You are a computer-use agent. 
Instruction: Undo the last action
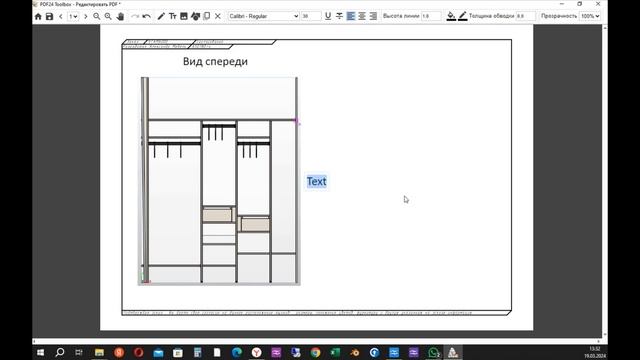(x=147, y=16)
